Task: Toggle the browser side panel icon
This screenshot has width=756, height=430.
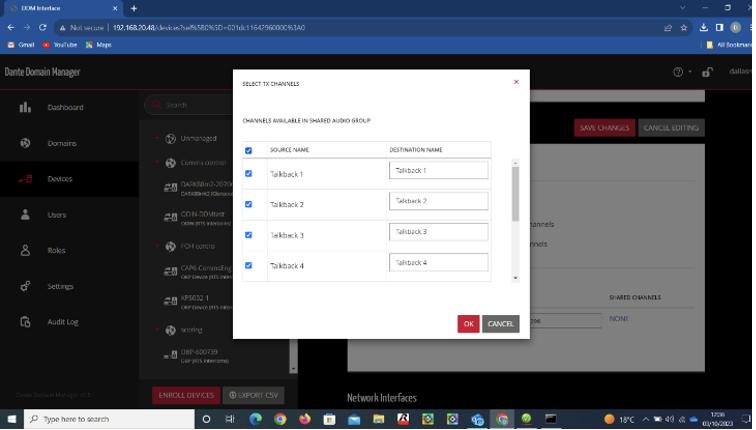Action: [719, 27]
